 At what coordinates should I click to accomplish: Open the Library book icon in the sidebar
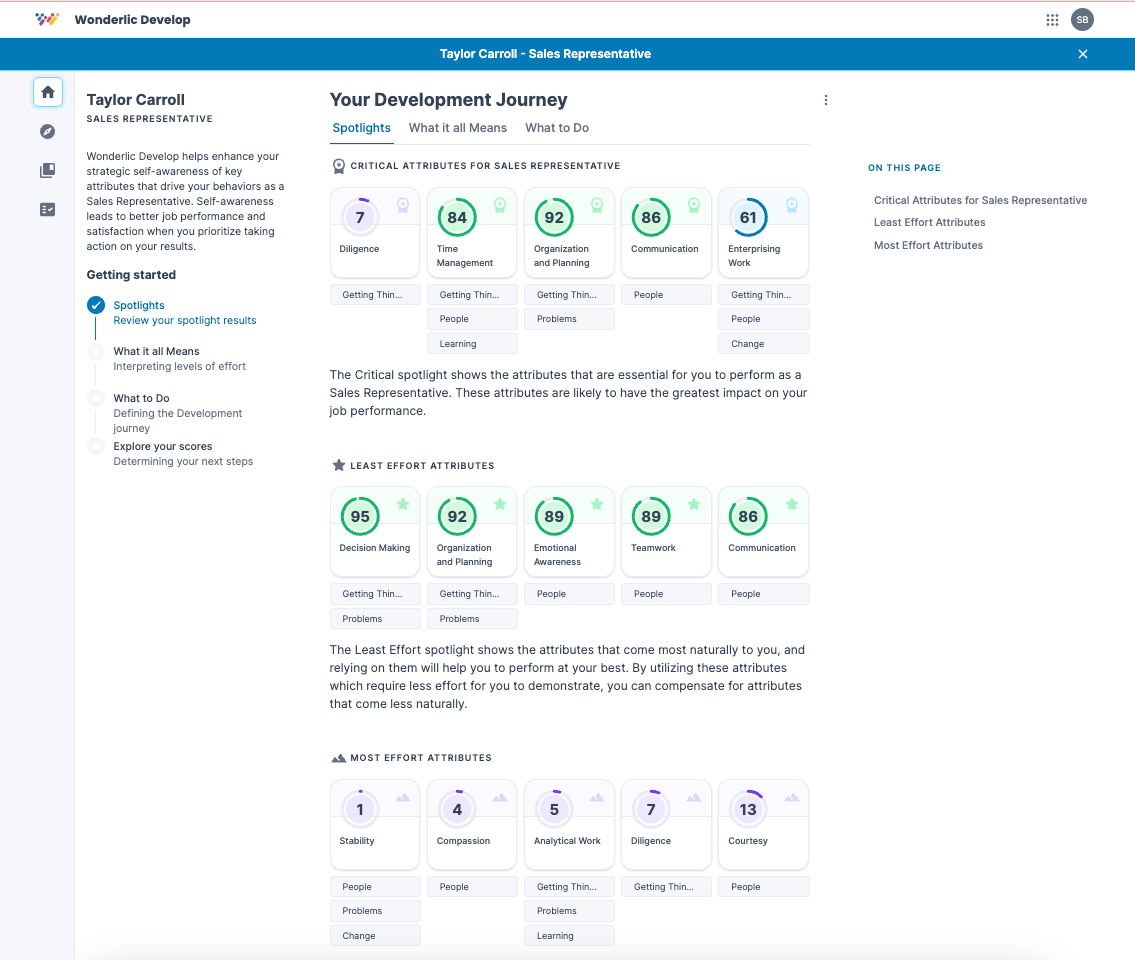point(47,170)
